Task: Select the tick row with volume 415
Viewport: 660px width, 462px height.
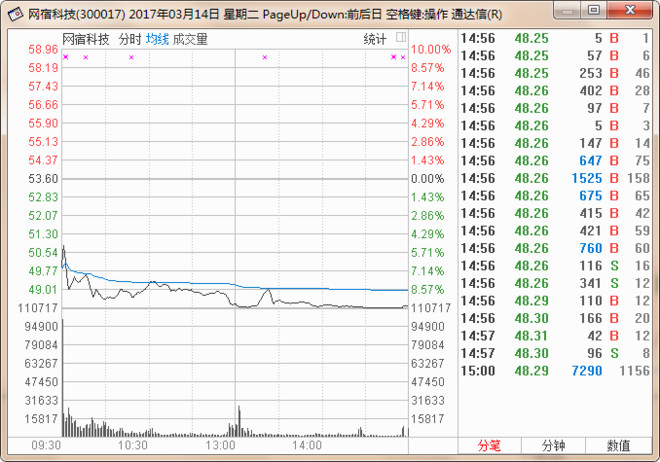Action: (x=555, y=213)
